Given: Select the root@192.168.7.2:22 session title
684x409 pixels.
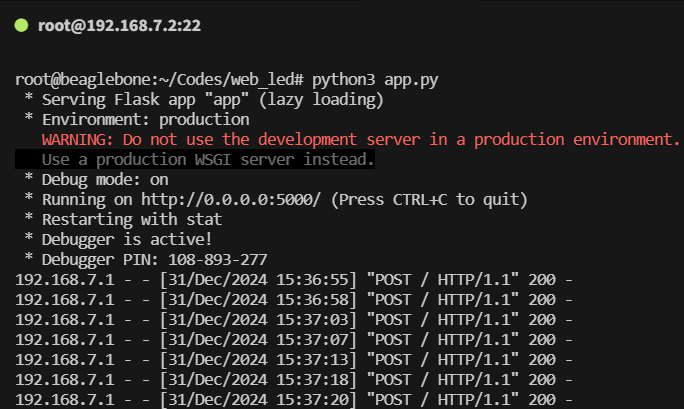Looking at the screenshot, I should pyautogui.click(x=120, y=26).
